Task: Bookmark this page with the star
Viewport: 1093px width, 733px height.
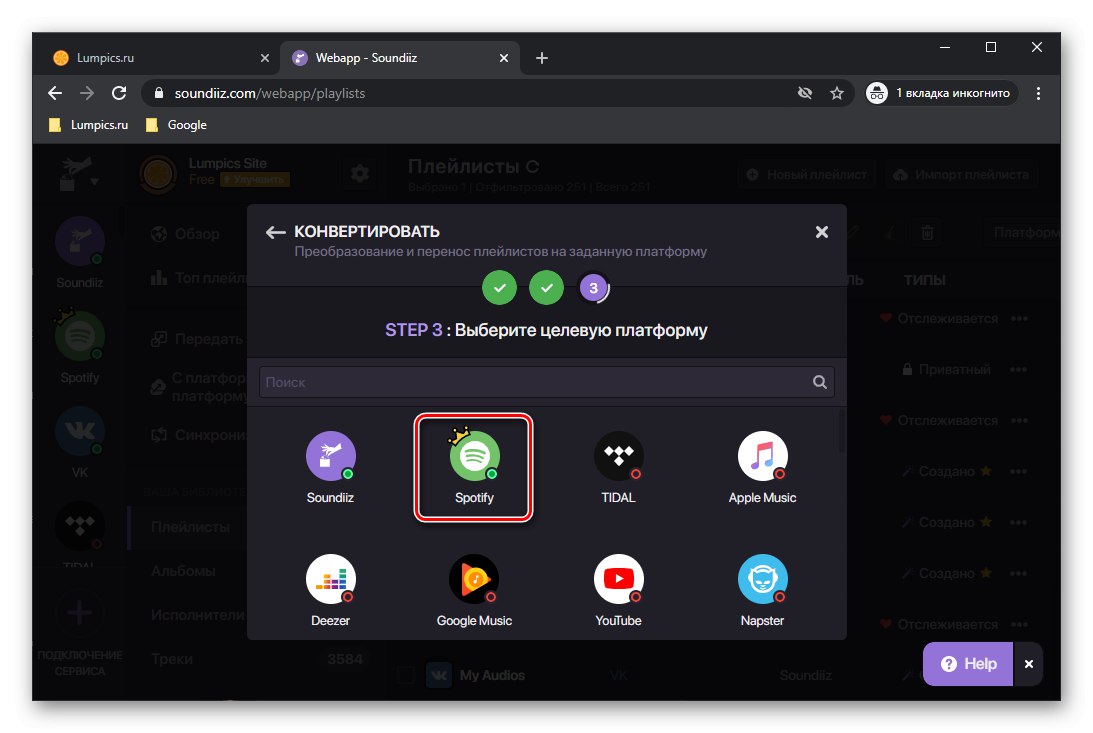Action: coord(837,93)
